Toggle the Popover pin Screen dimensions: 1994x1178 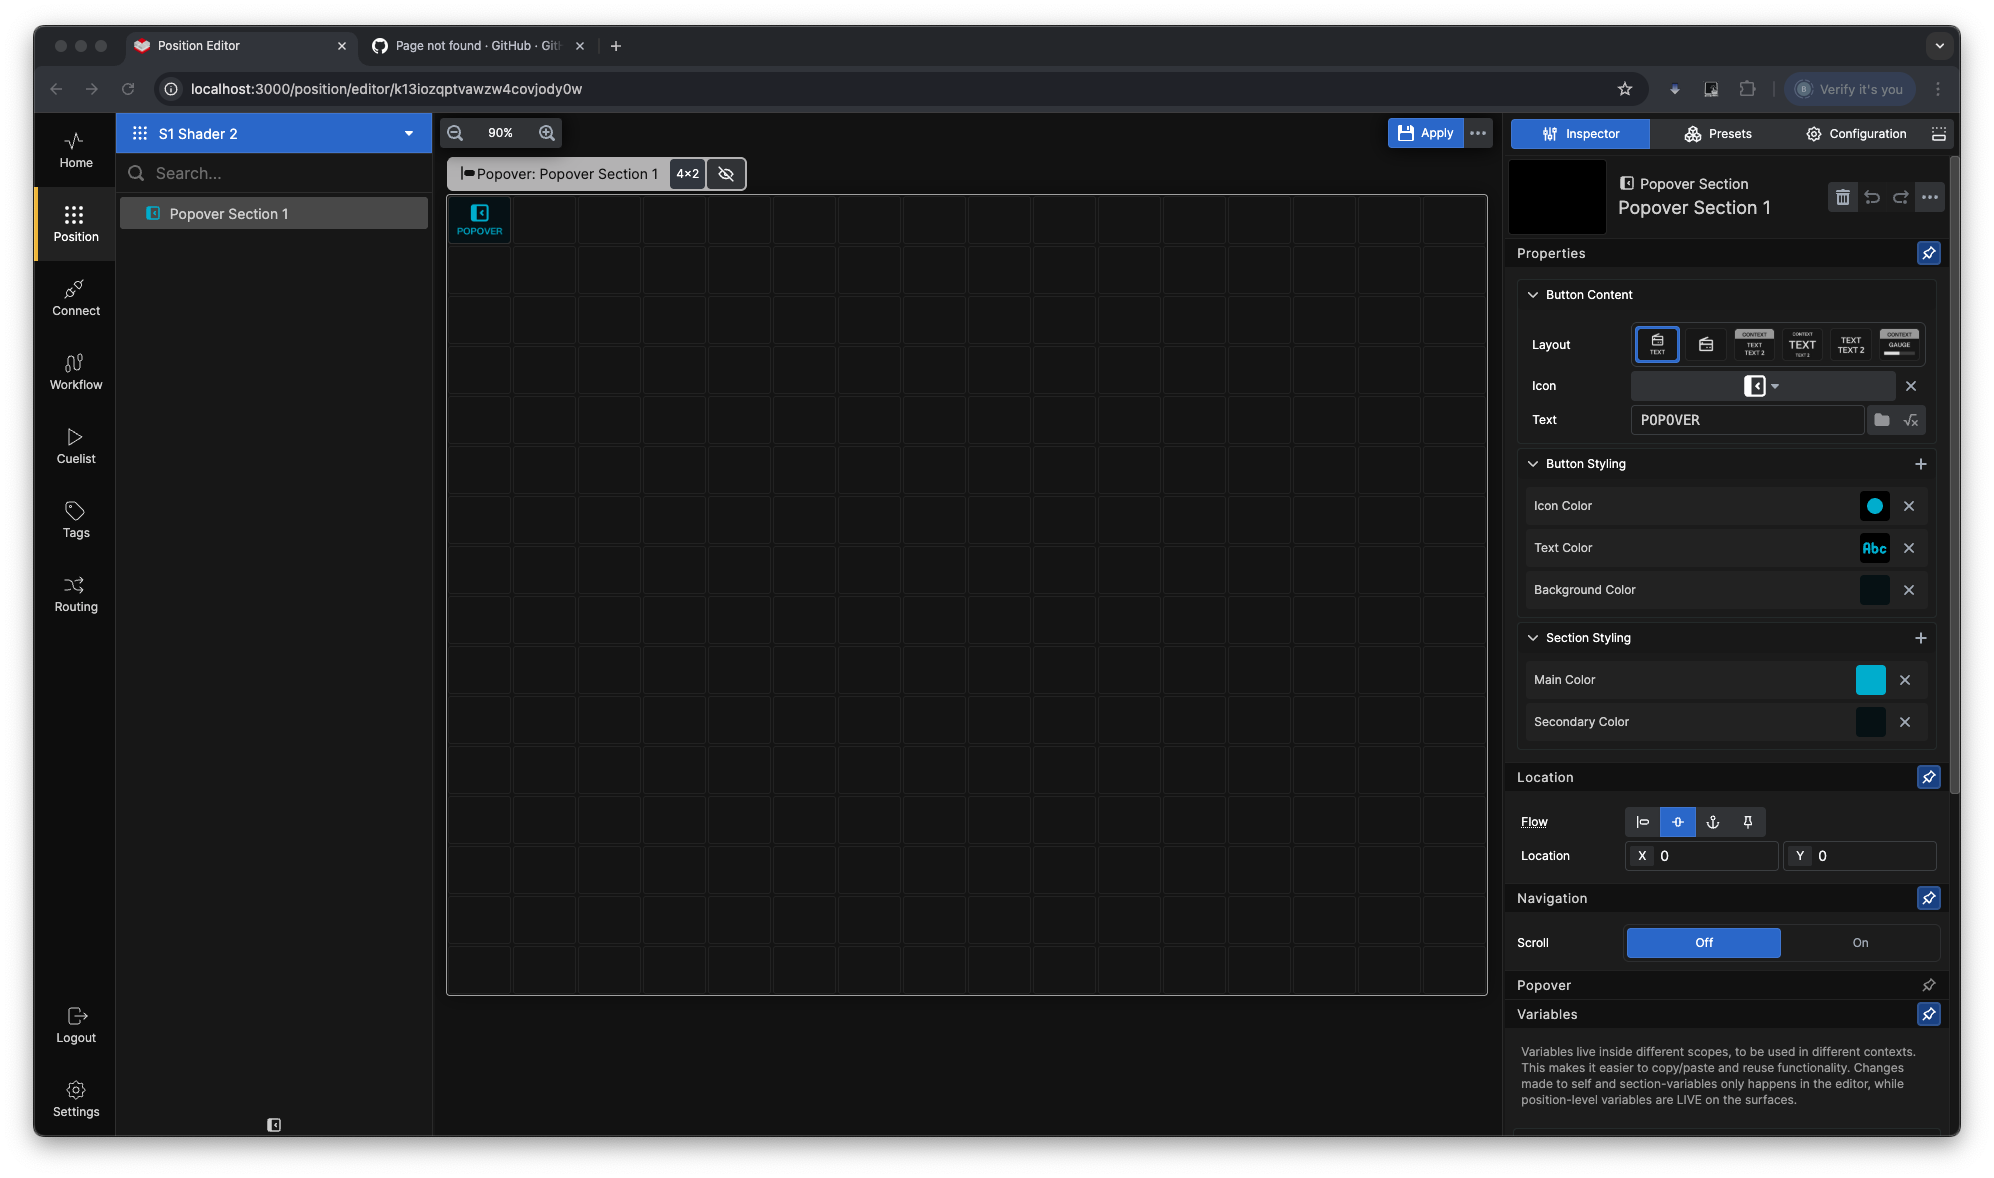[1929, 985]
